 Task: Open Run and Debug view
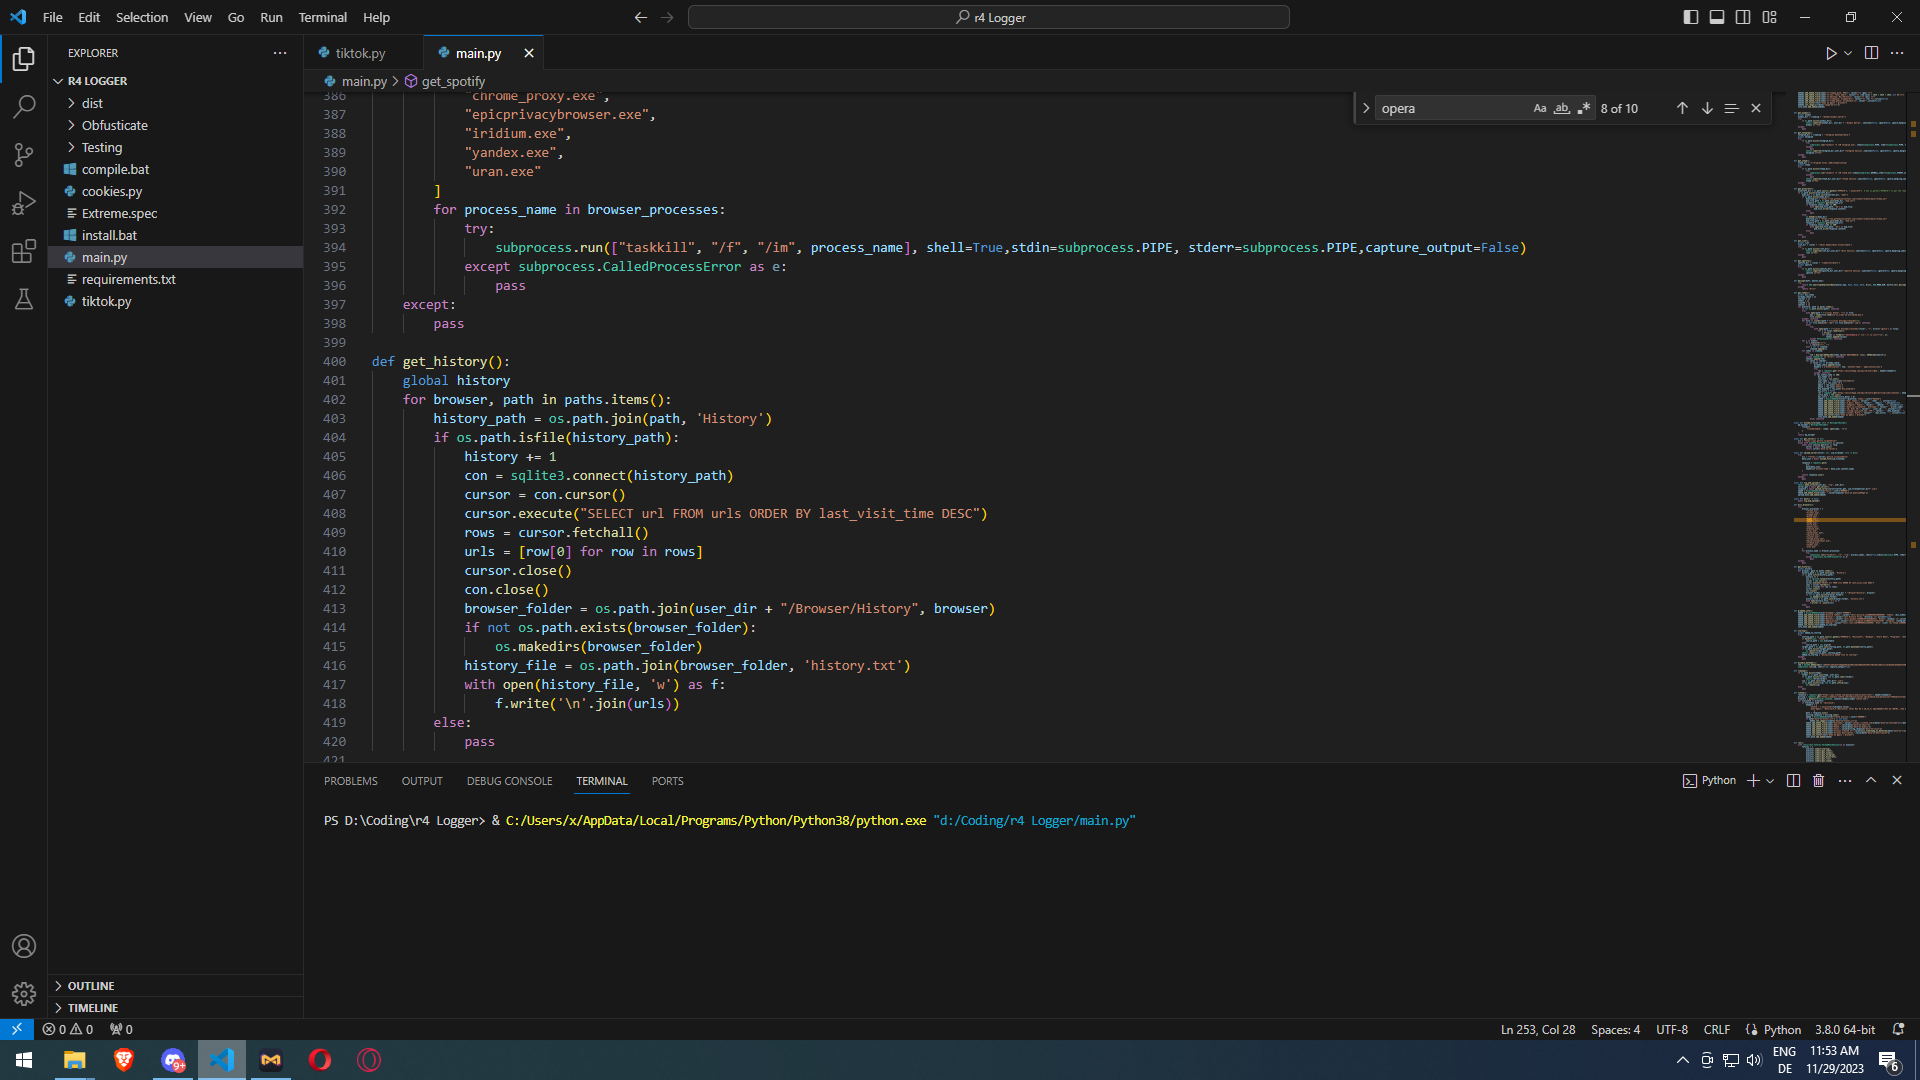coord(24,203)
